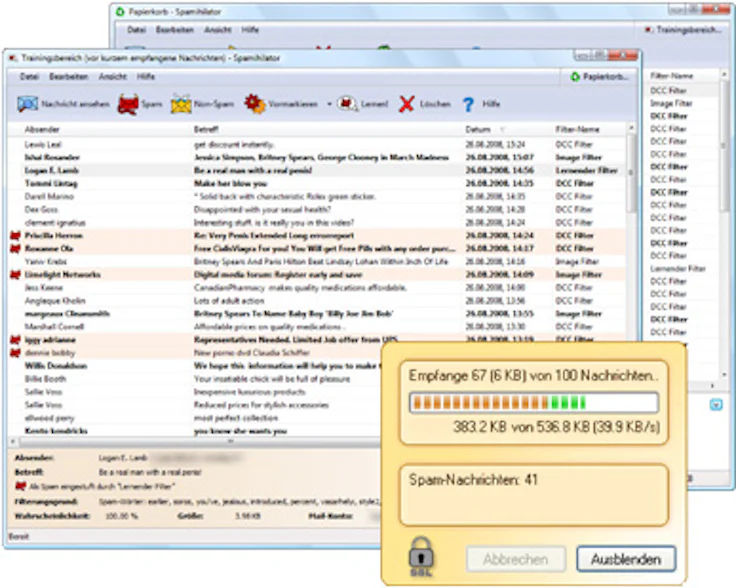
Task: Mark message as Spam via toolbar icon
Action: [128, 104]
